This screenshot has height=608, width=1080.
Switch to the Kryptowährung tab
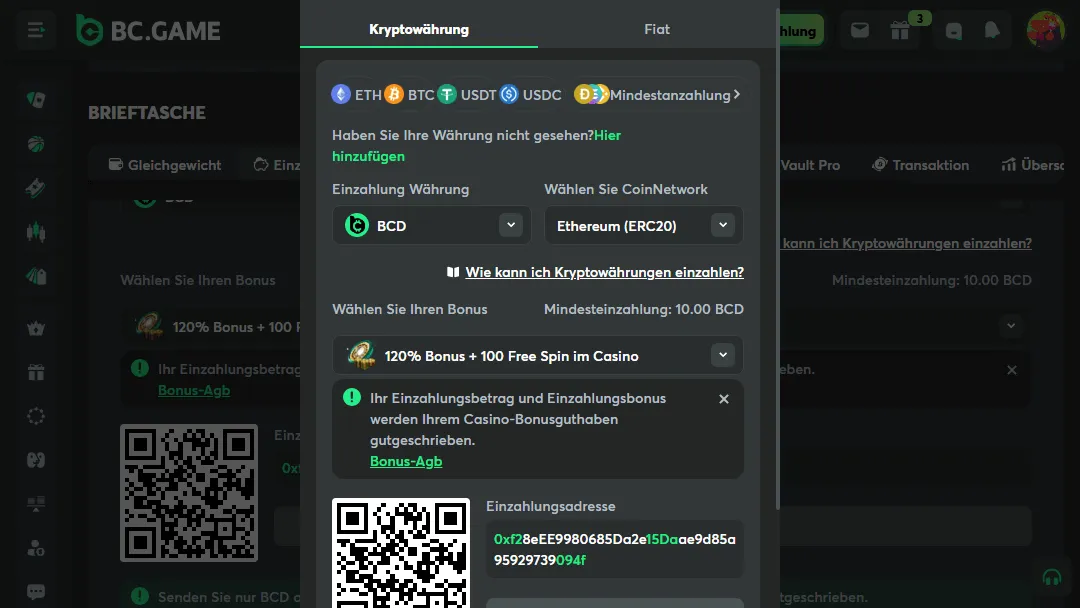pyautogui.click(x=419, y=29)
